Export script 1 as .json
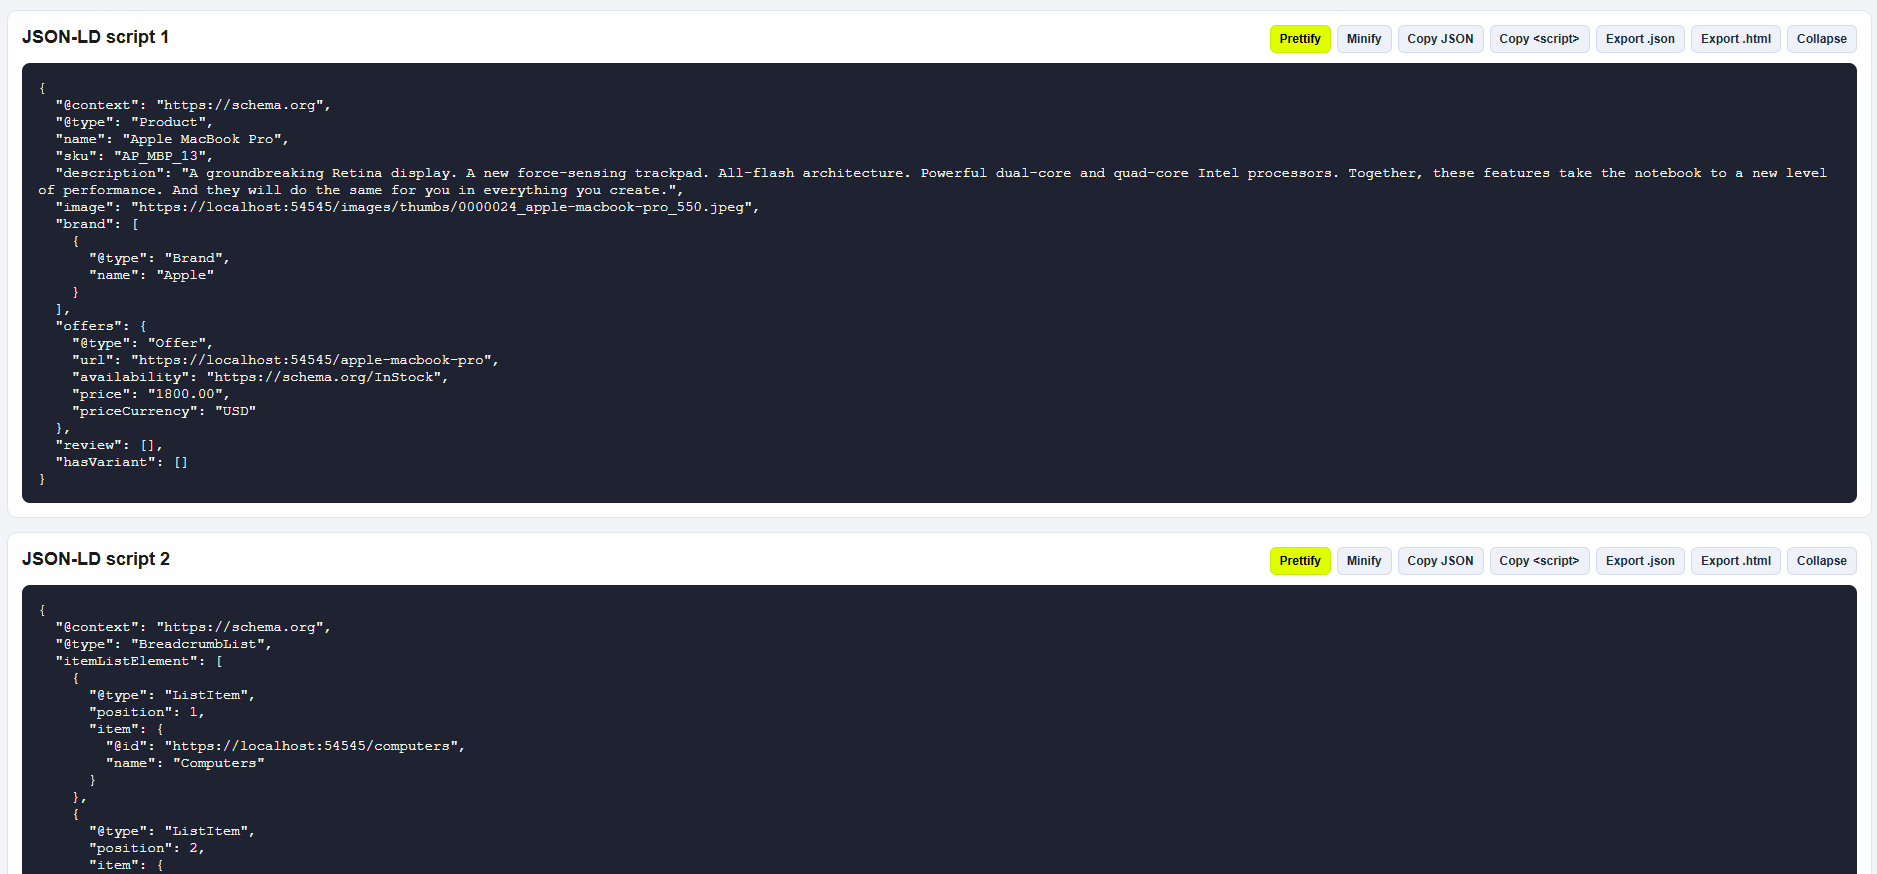 (1640, 39)
